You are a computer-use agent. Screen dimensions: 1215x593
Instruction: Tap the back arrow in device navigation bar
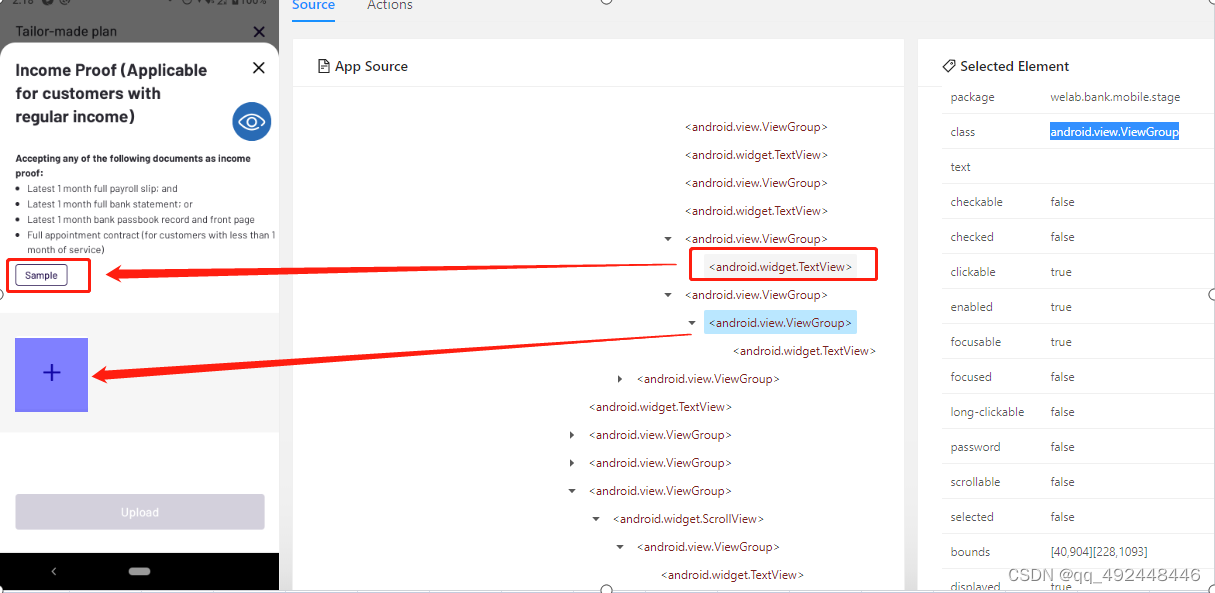click(x=53, y=570)
